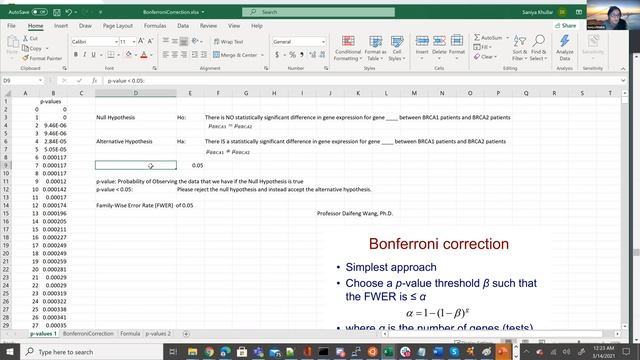Increase the indent
Screen dimensions: 640x360
[204, 55]
